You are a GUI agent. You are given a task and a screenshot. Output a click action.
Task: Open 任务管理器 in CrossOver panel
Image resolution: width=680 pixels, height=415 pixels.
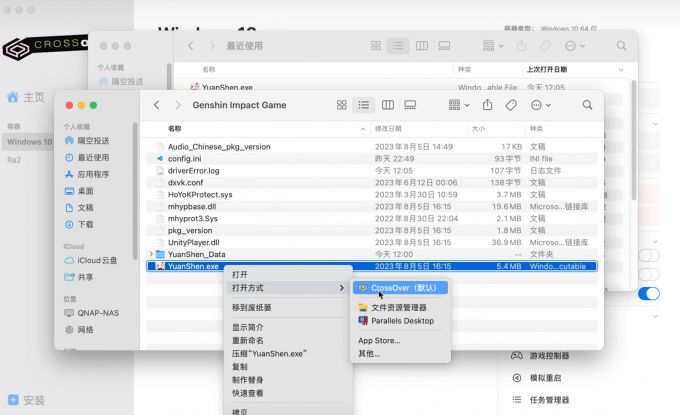[540, 400]
